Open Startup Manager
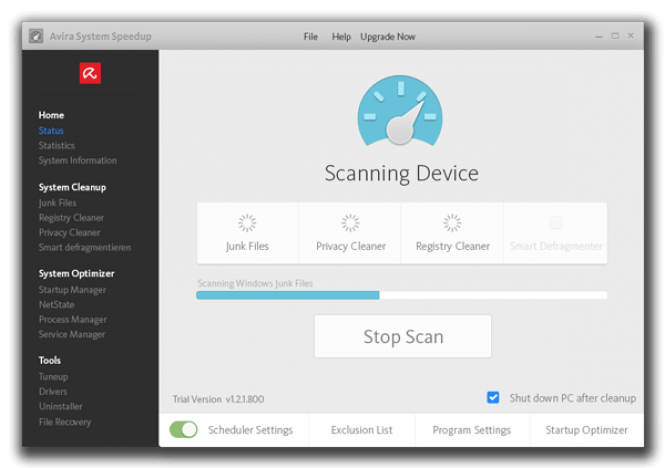Image resolution: width=665 pixels, height=468 pixels. tap(73, 290)
